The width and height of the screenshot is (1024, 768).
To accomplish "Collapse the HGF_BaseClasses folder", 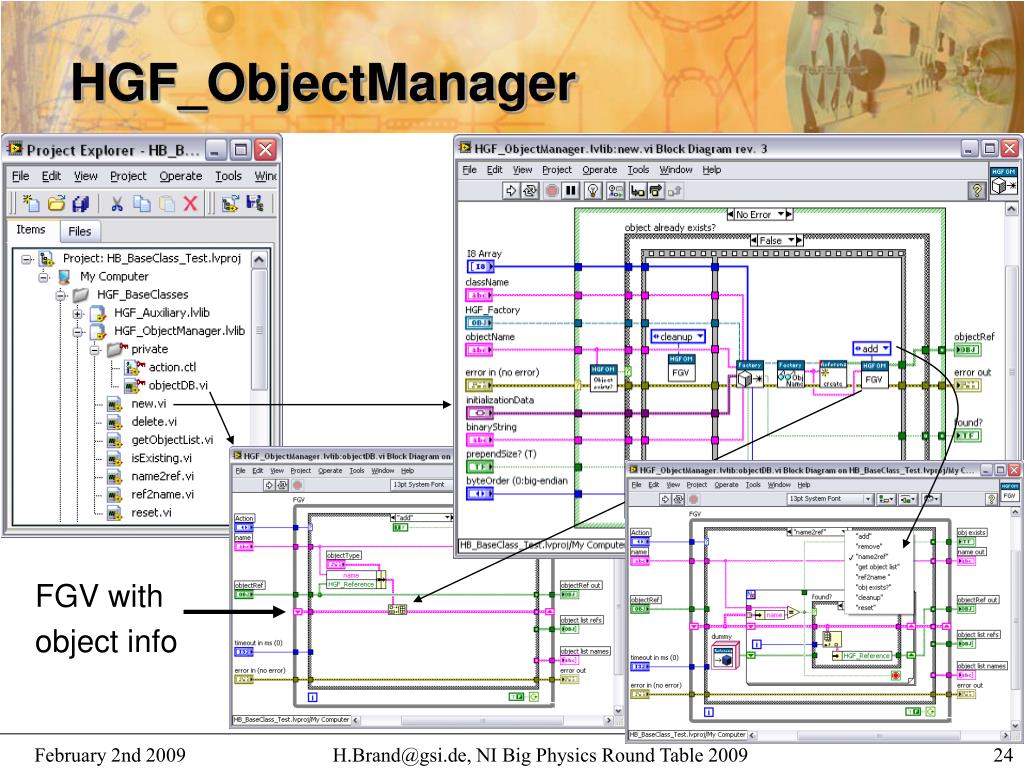I will click(x=61, y=295).
